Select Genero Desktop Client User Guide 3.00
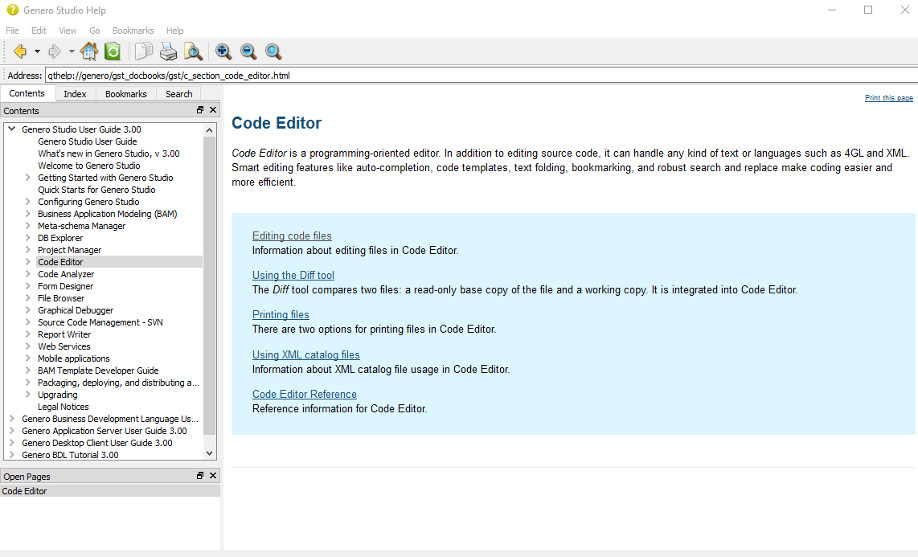 (x=97, y=443)
